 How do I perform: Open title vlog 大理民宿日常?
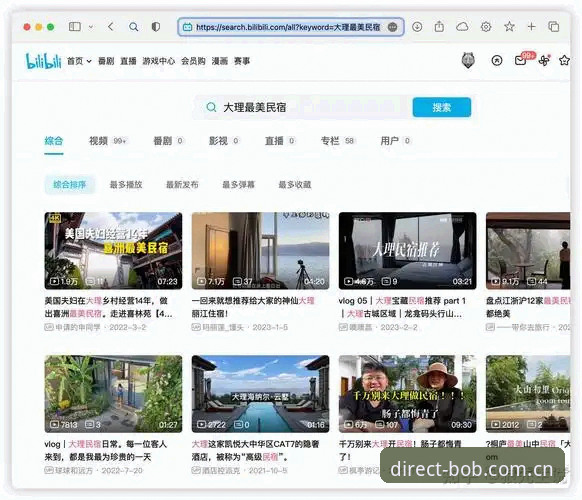point(106,451)
